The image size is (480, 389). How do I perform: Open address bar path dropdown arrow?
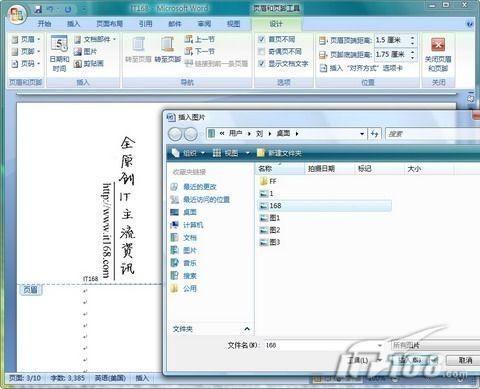pos(362,134)
